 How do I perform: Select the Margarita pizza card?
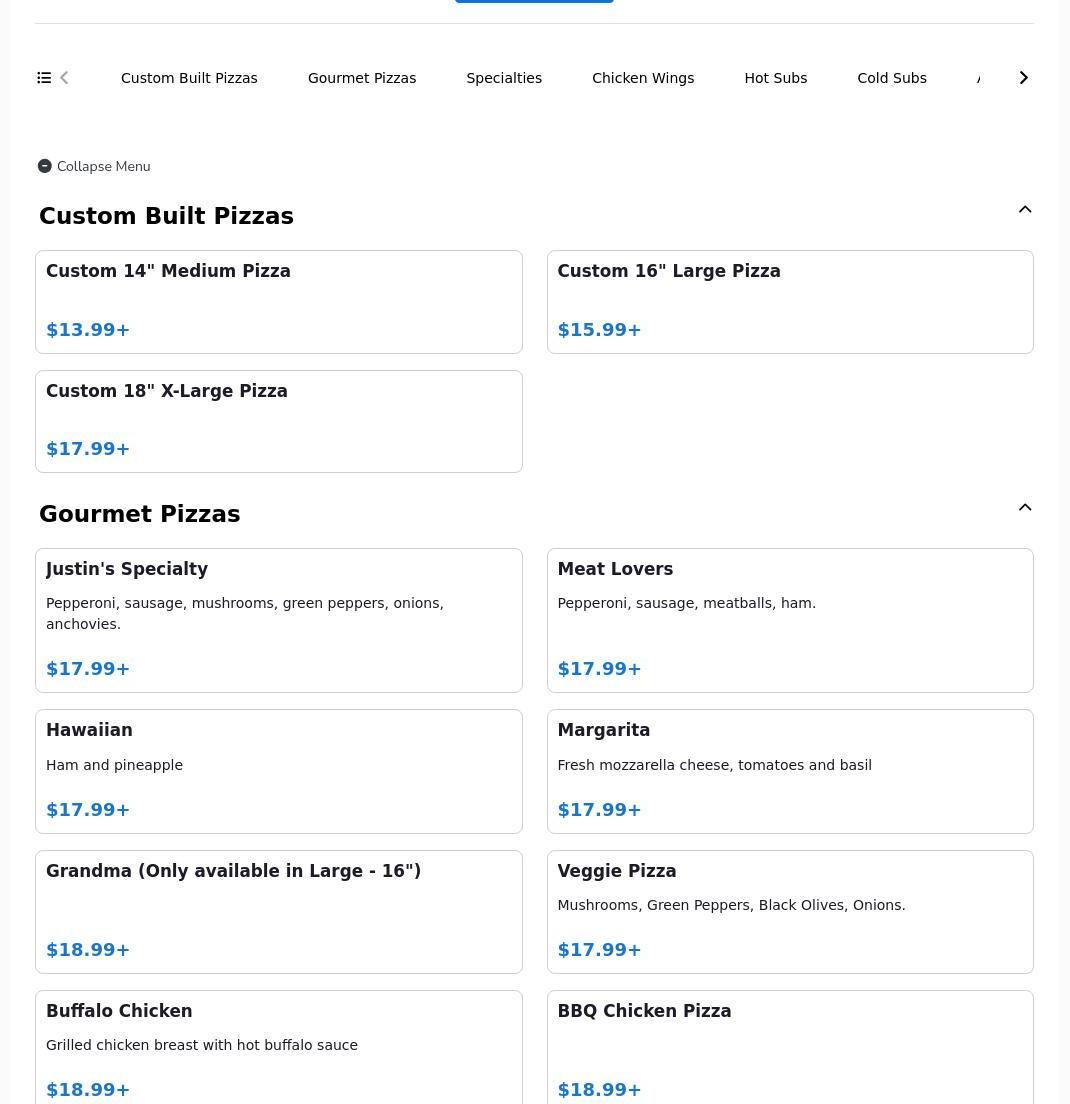click(790, 771)
